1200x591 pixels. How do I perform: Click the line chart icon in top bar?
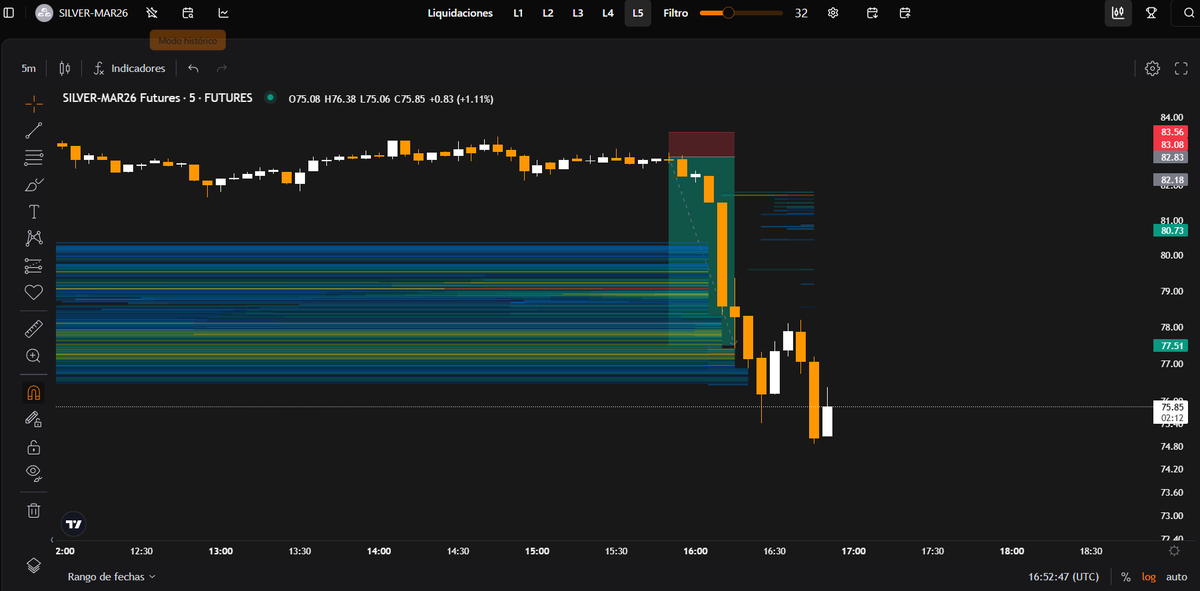tap(223, 13)
